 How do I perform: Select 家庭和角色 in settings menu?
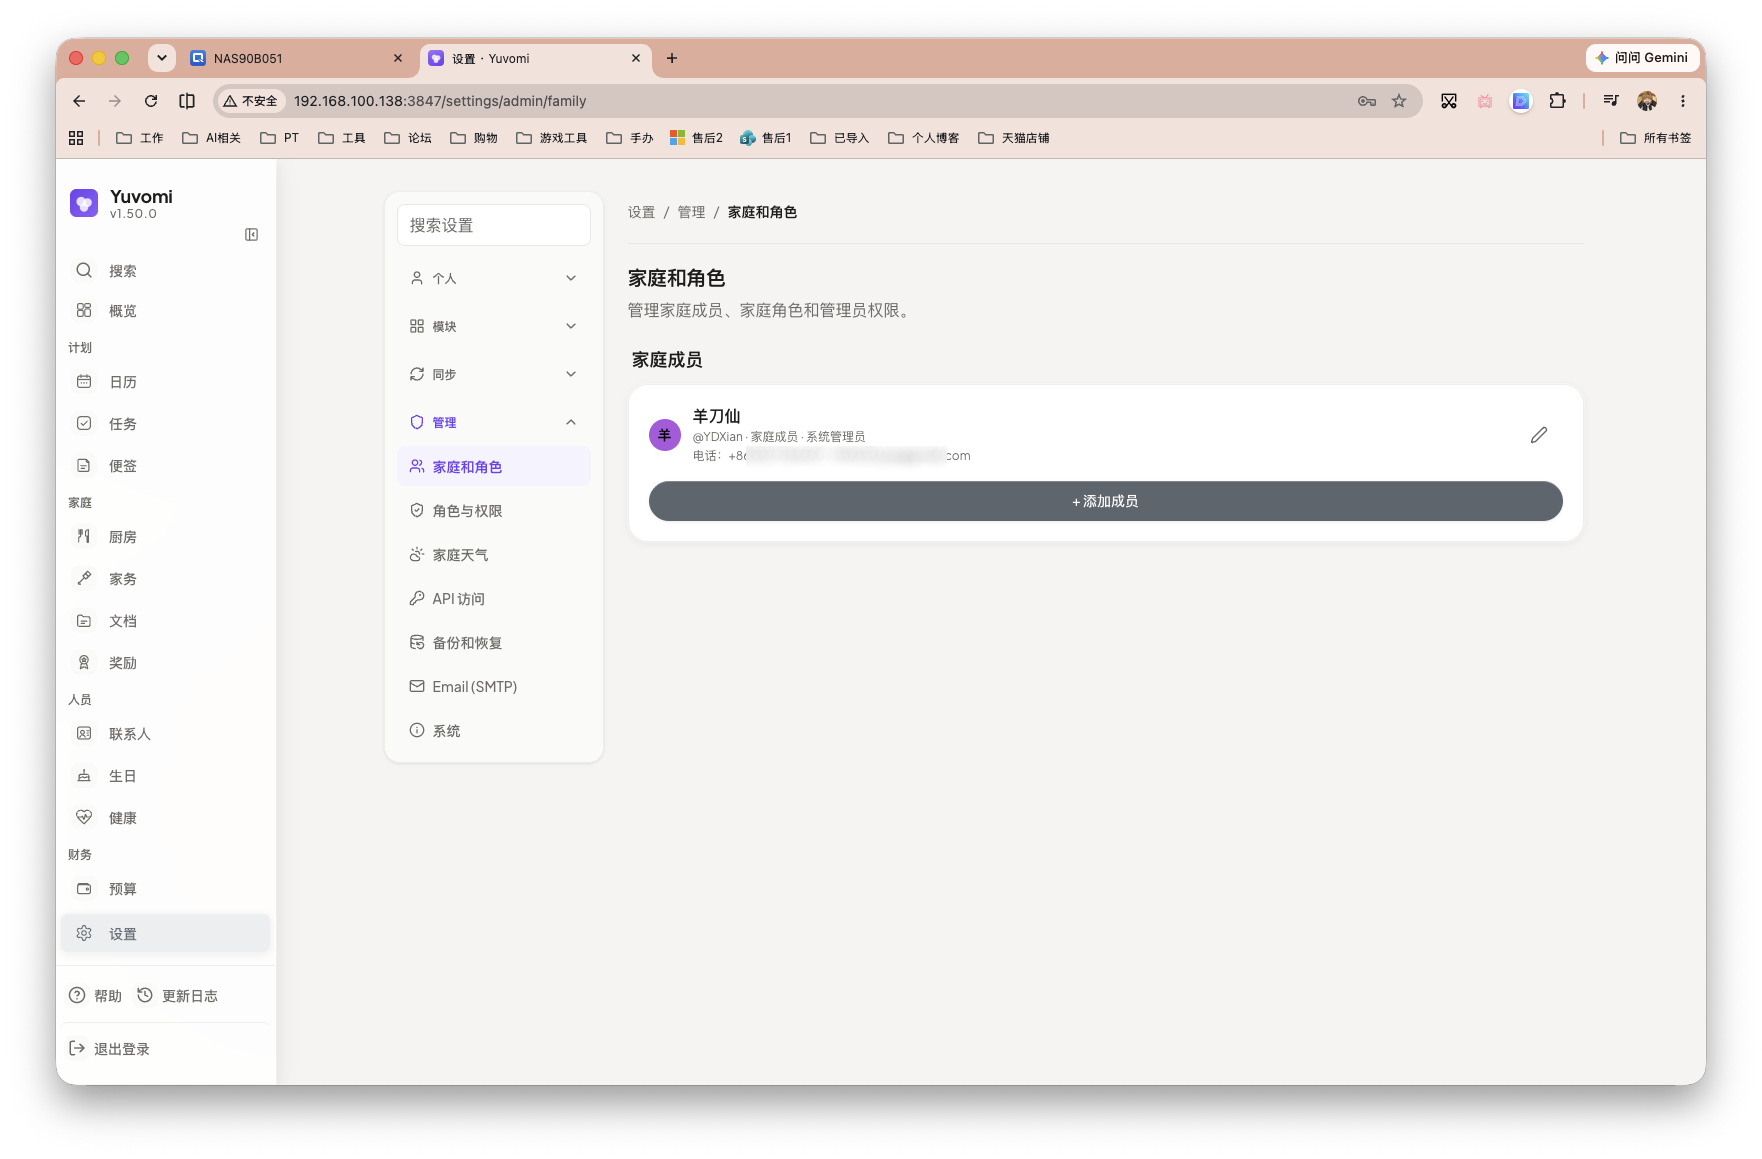pos(494,467)
